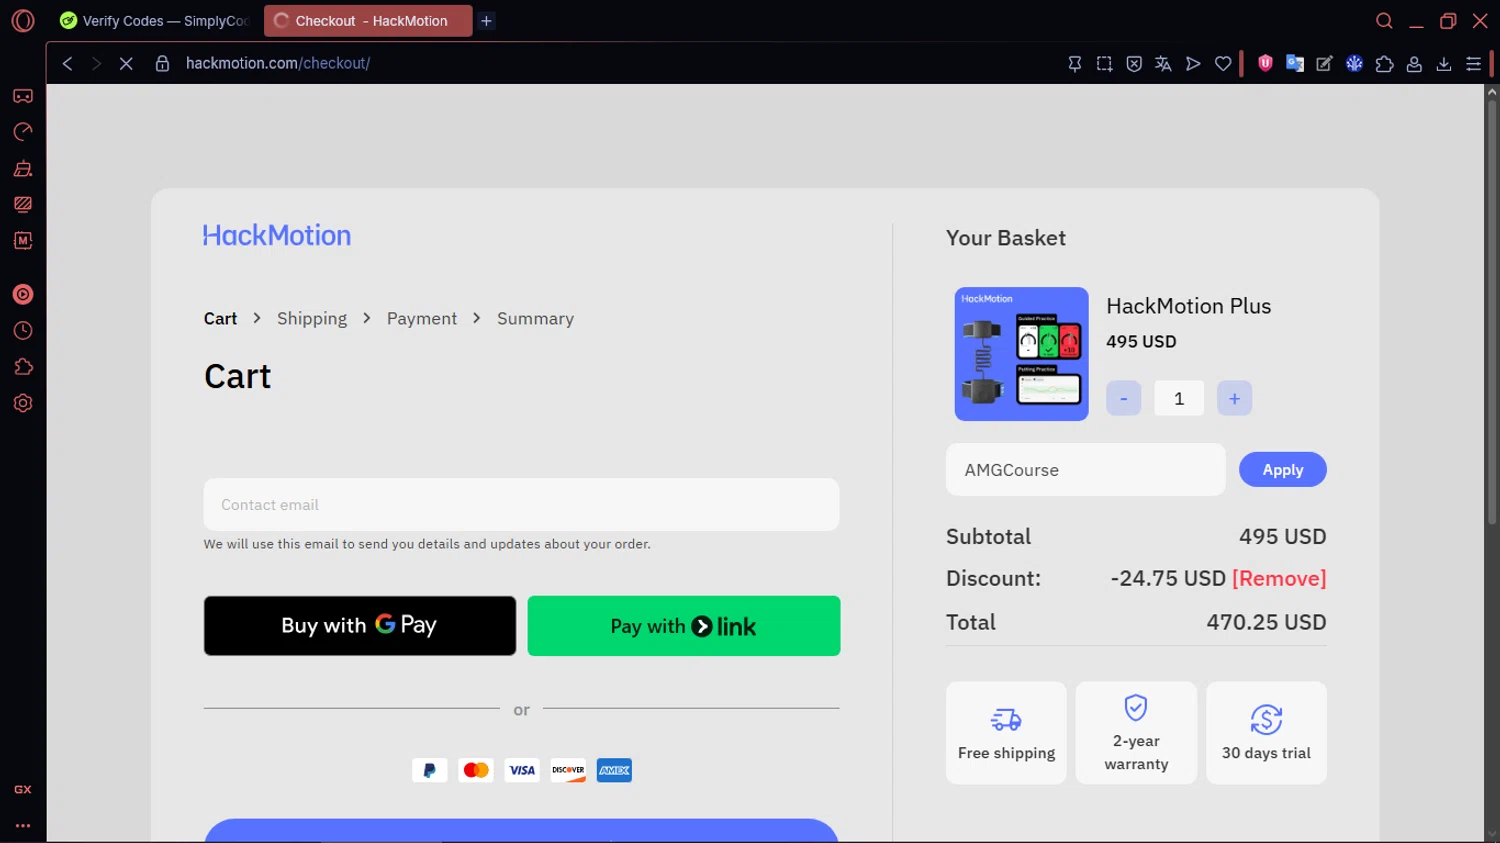Decrease quantity with minus button
This screenshot has height=843, width=1500.
(x=1123, y=398)
